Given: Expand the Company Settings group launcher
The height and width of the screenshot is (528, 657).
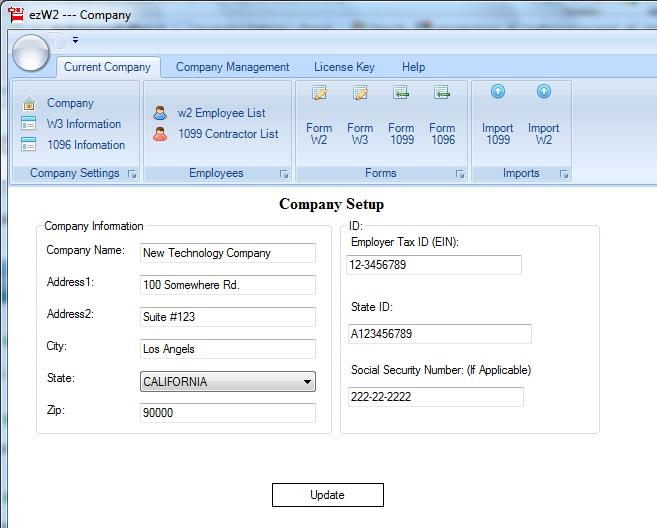Looking at the screenshot, I should tap(132, 174).
